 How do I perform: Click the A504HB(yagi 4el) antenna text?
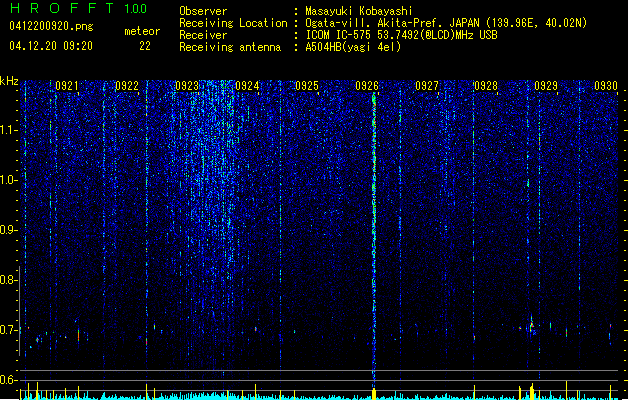(353, 47)
